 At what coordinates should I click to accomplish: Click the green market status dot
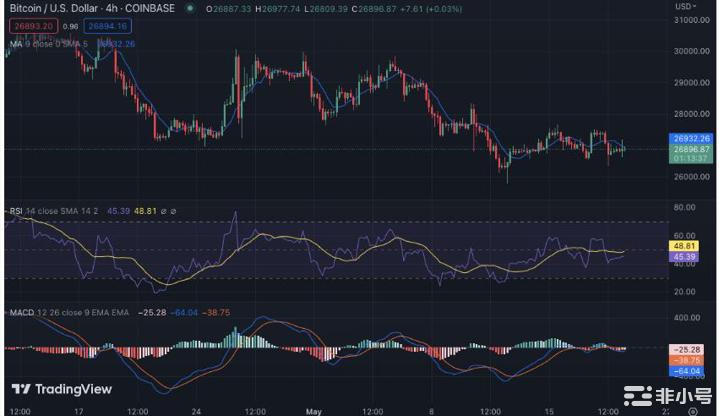(190, 9)
